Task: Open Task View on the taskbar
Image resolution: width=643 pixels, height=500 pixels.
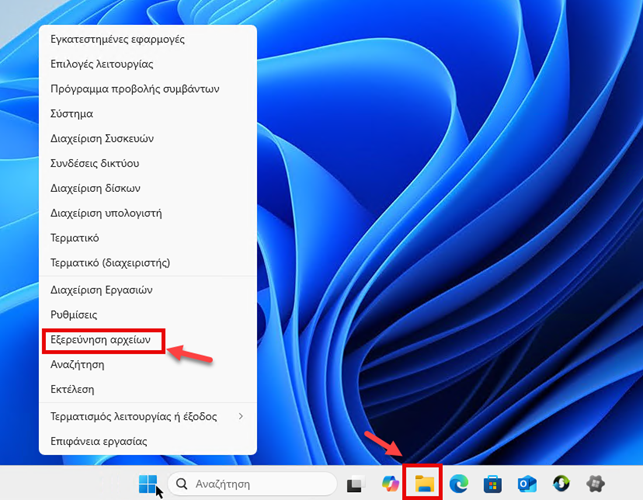Action: 356,484
